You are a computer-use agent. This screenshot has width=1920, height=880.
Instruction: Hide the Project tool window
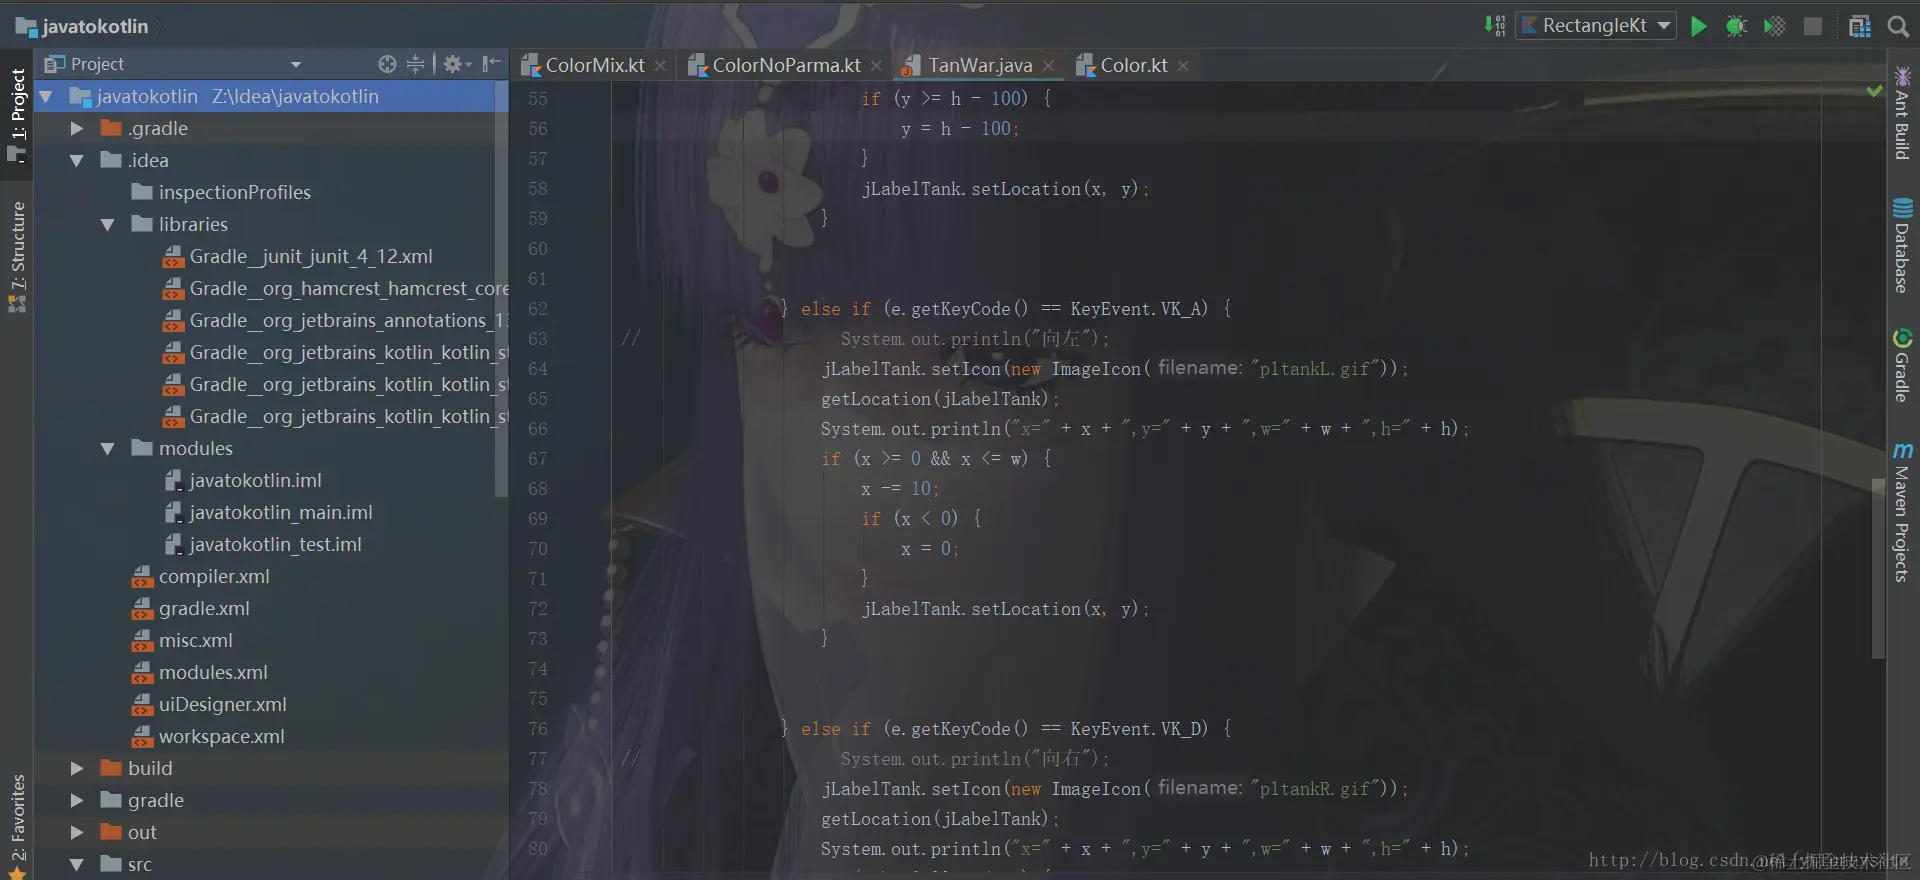(491, 64)
